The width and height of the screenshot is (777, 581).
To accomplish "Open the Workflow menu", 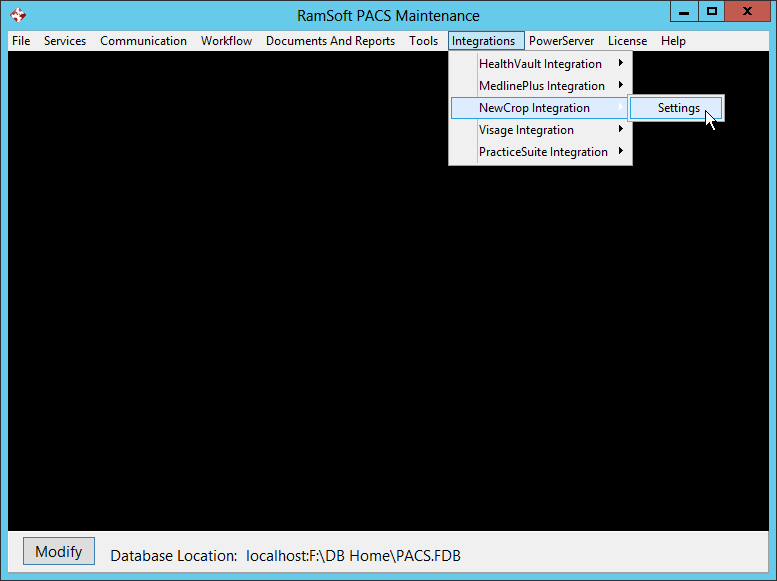I will pyautogui.click(x=226, y=41).
